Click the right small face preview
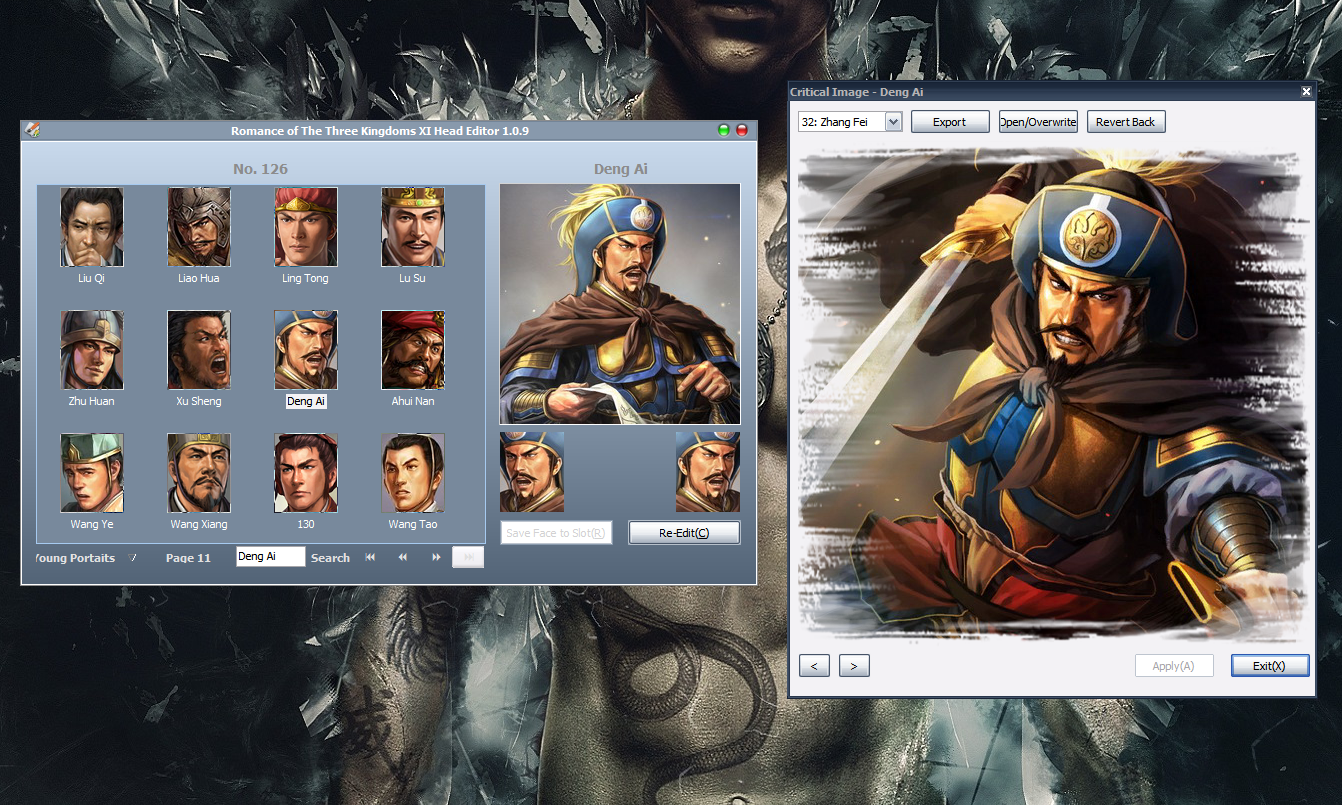 click(x=708, y=472)
